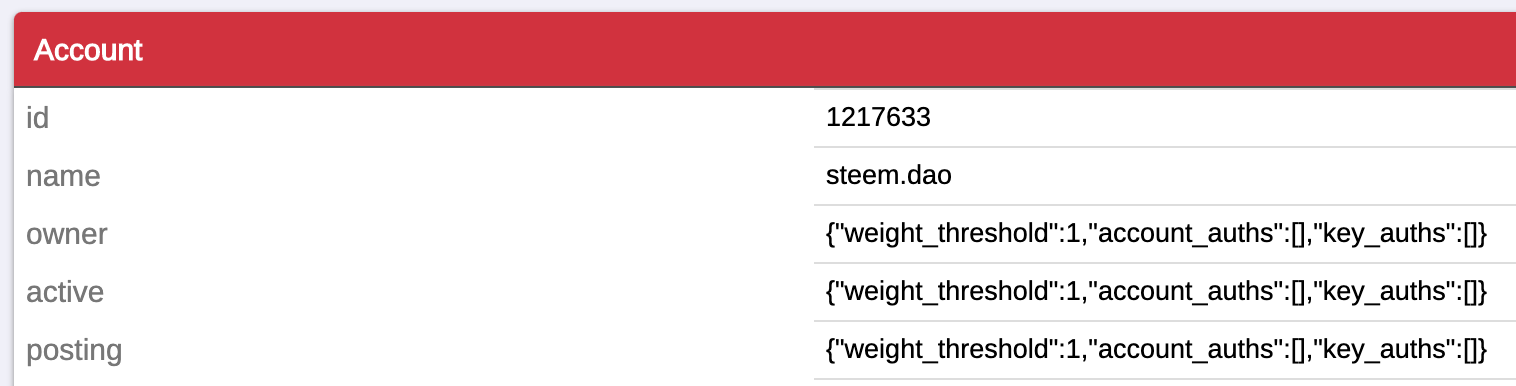Click the posting field label
The width and height of the screenshot is (1516, 386).
(74, 351)
